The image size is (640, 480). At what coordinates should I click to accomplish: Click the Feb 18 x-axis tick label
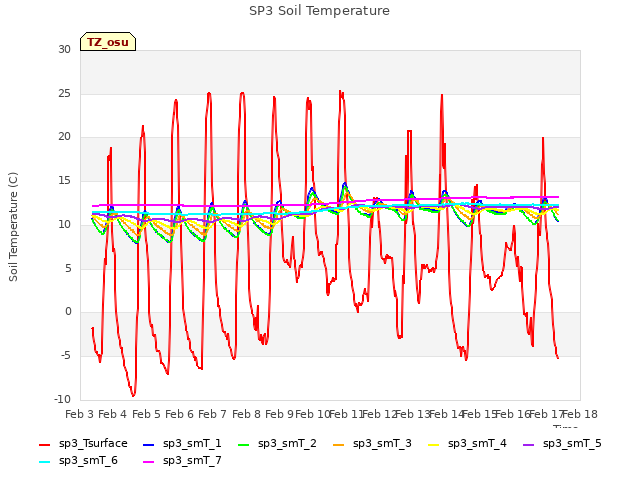point(580,414)
